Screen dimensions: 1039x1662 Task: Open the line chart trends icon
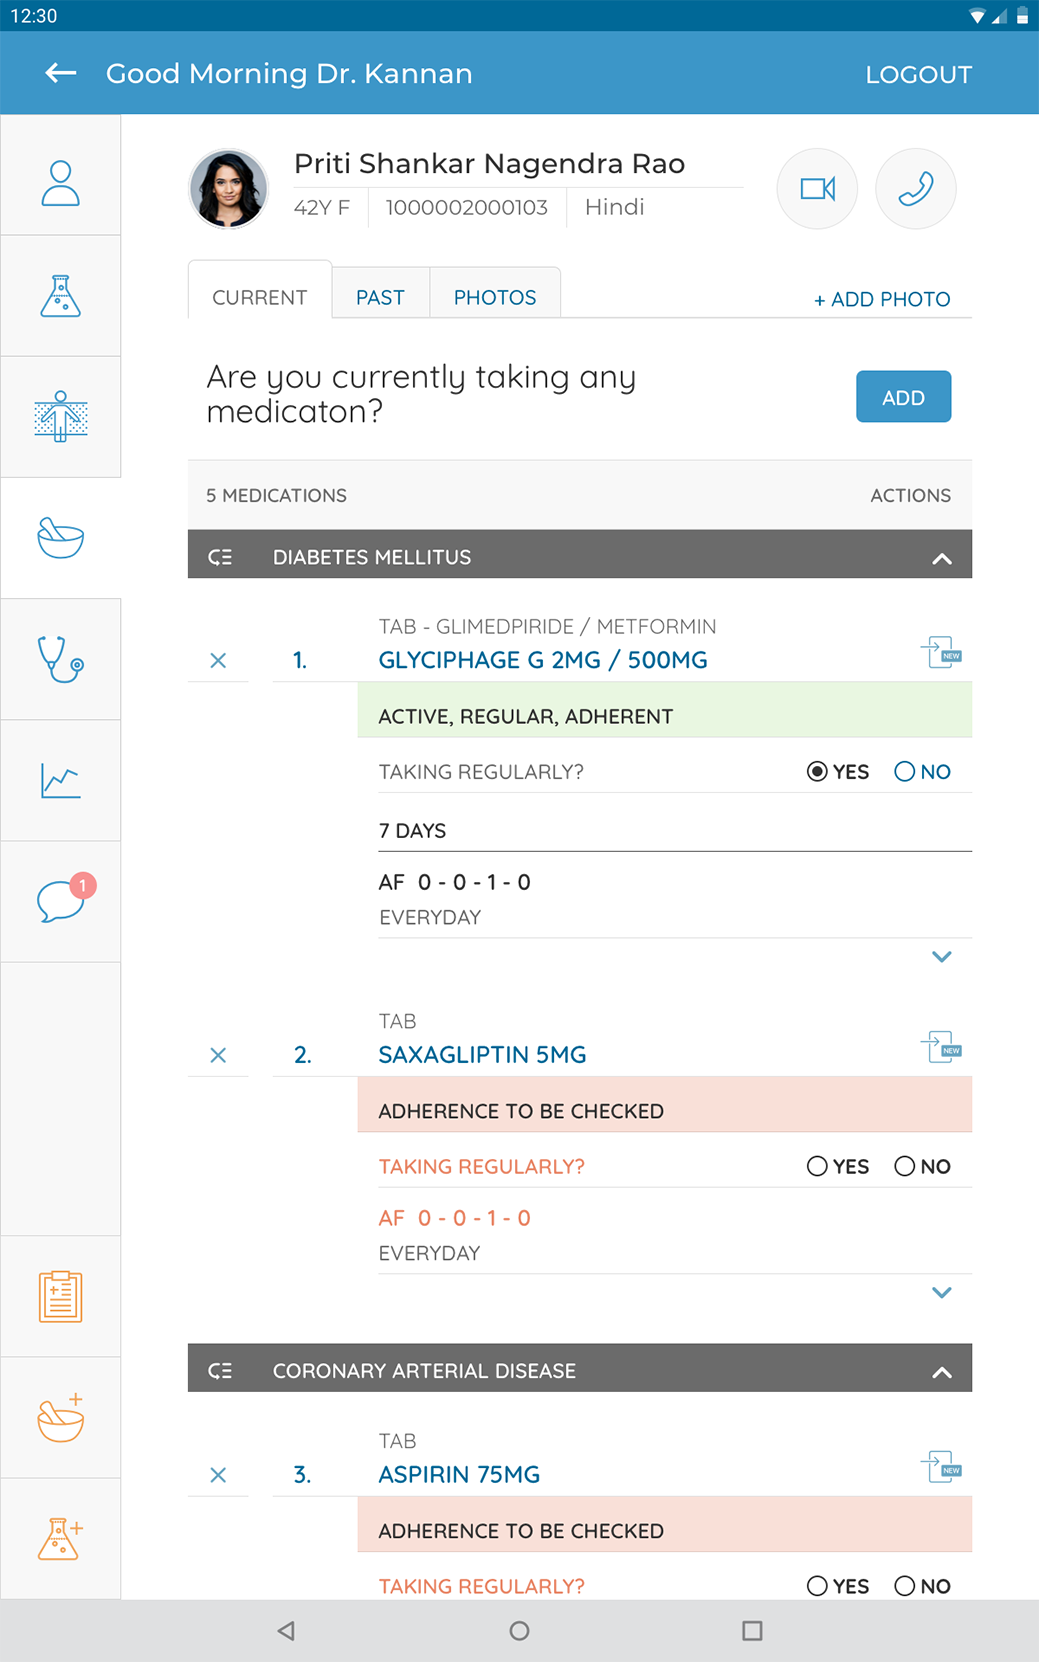[x=61, y=780]
